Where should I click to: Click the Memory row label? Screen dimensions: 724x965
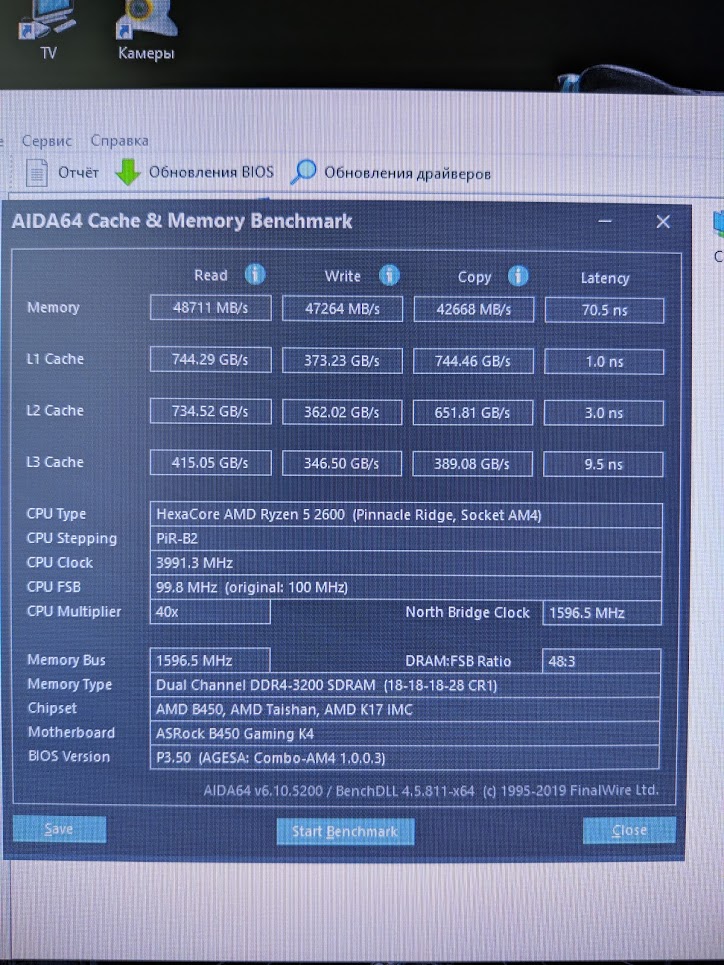coord(54,307)
